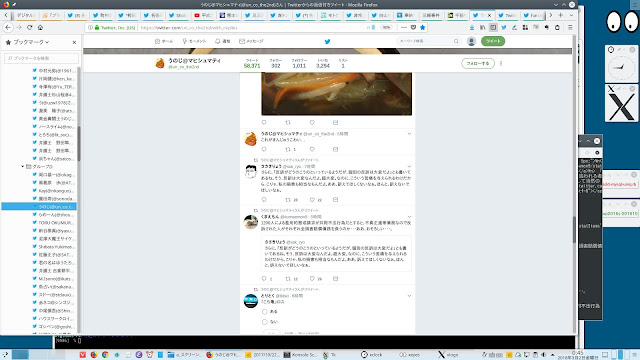This screenshot has height=360, width=640.
Task: Click Firefox icon in the taskbar launcher
Action: 94,355
